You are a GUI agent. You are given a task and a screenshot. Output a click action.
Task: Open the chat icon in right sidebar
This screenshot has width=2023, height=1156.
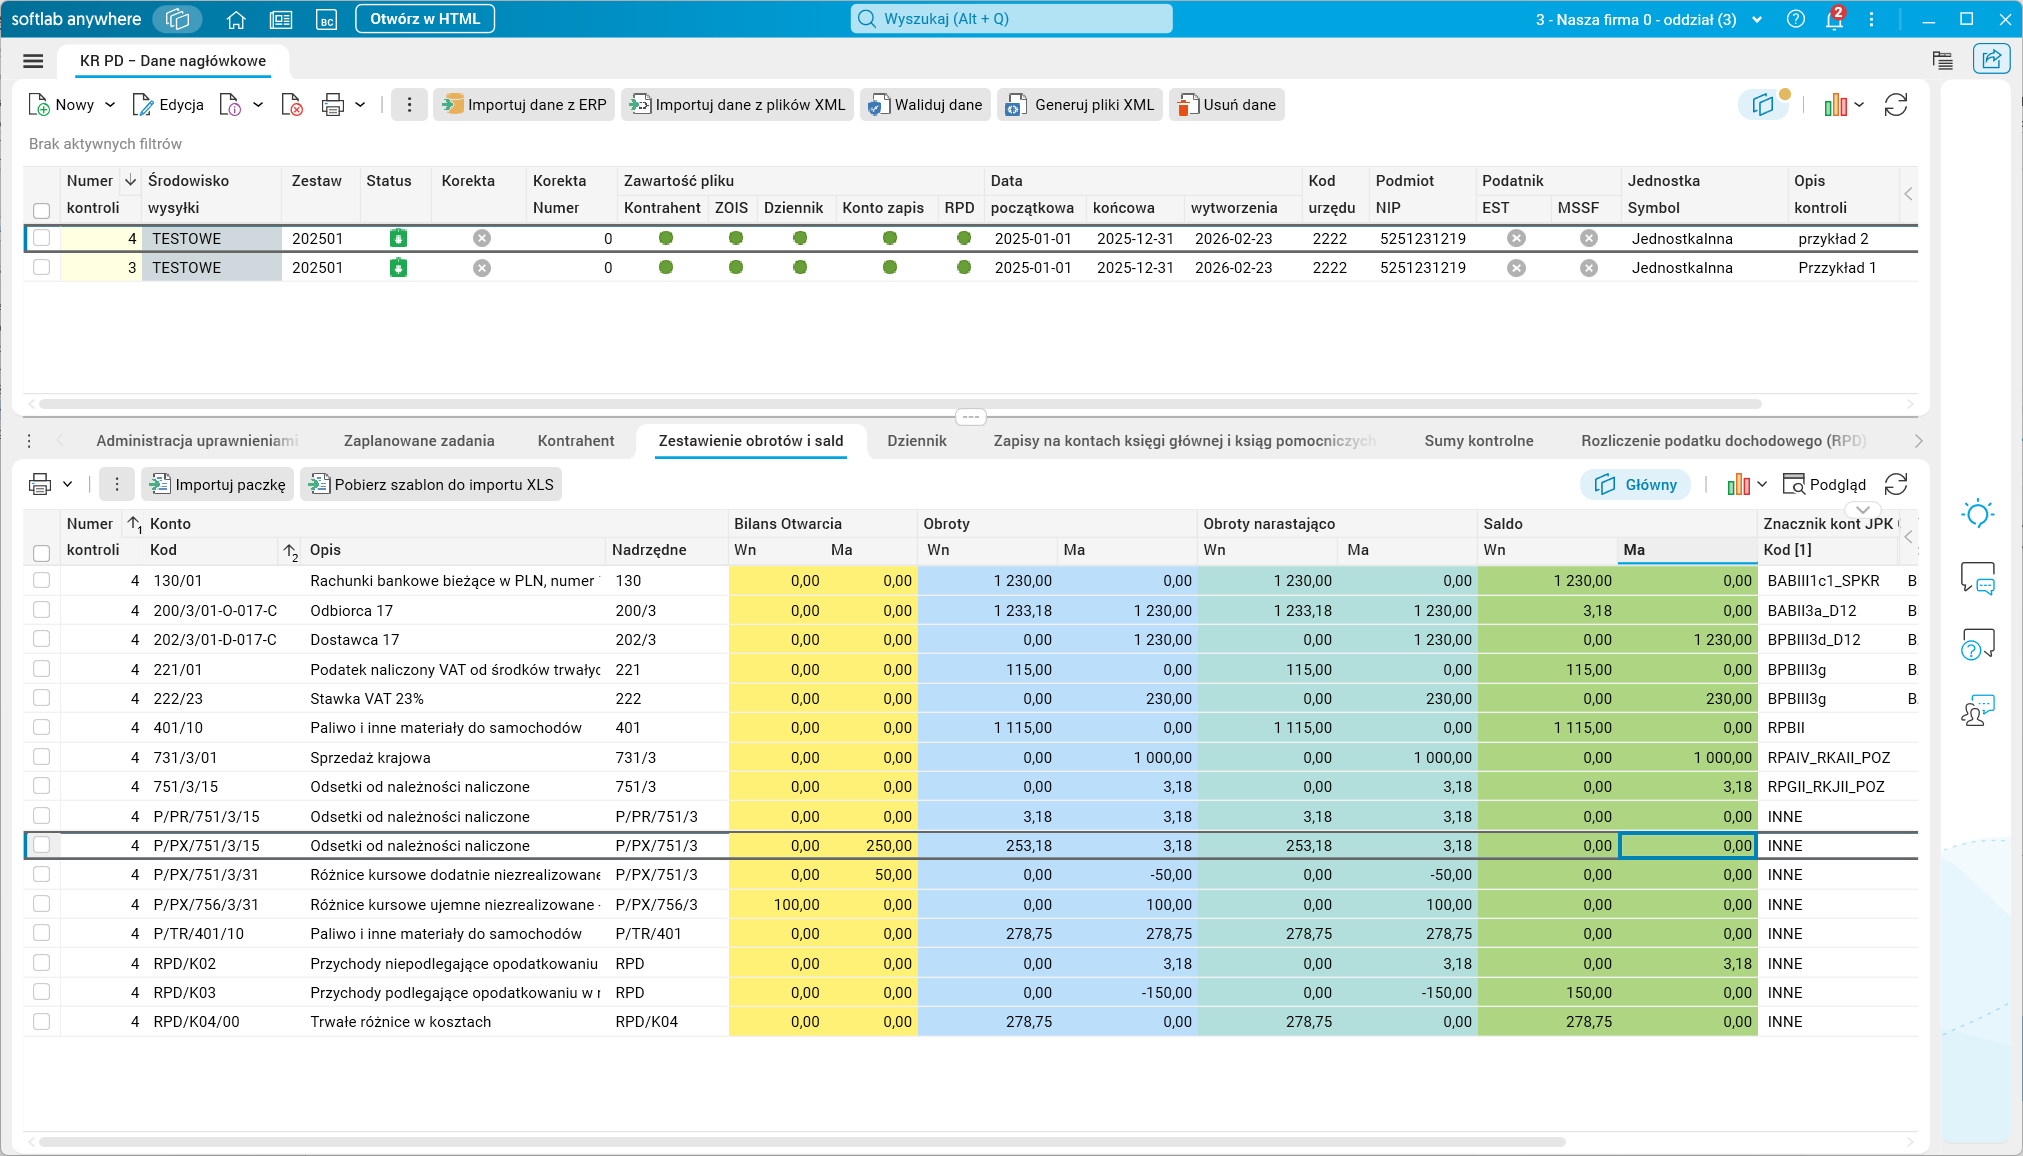(x=1977, y=579)
